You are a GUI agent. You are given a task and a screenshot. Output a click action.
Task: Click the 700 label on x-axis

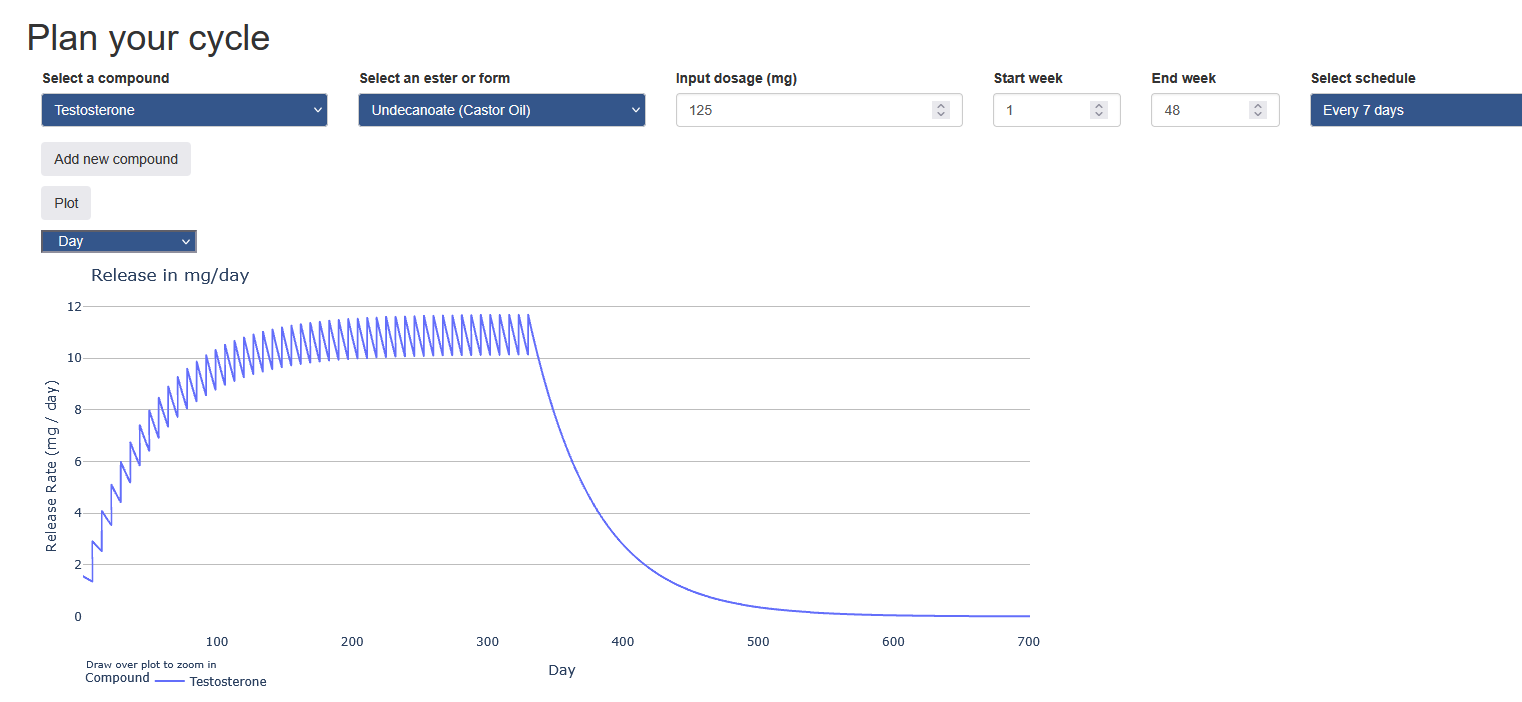[1028, 642]
